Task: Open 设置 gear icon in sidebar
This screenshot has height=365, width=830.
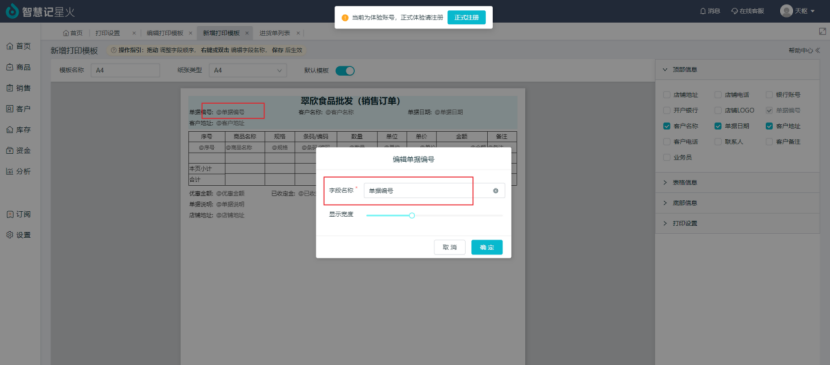Action: pyautogui.click(x=10, y=235)
